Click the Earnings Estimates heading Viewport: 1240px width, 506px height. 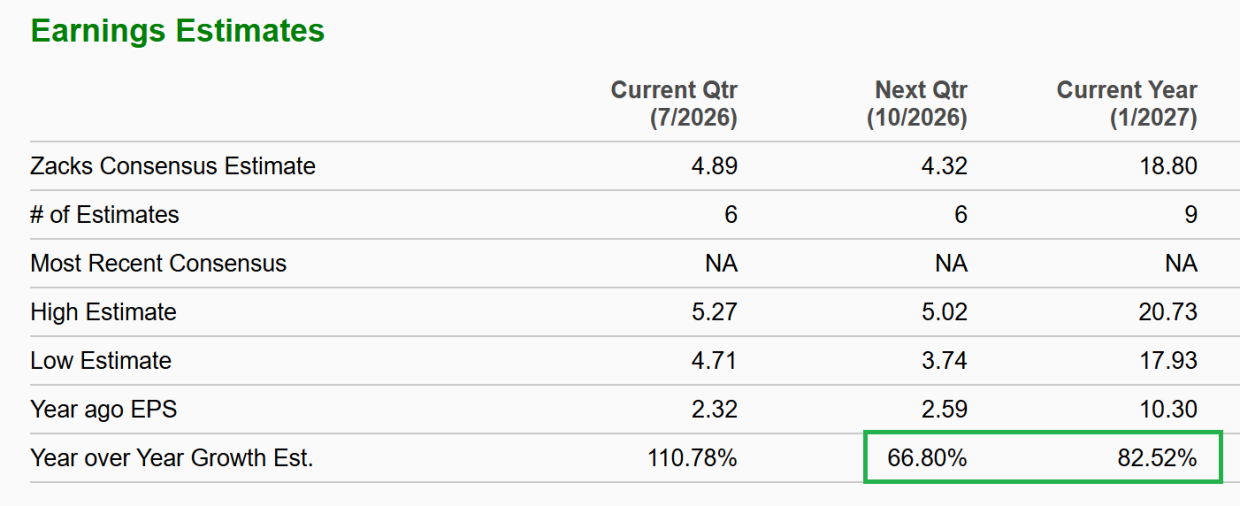pyautogui.click(x=177, y=31)
